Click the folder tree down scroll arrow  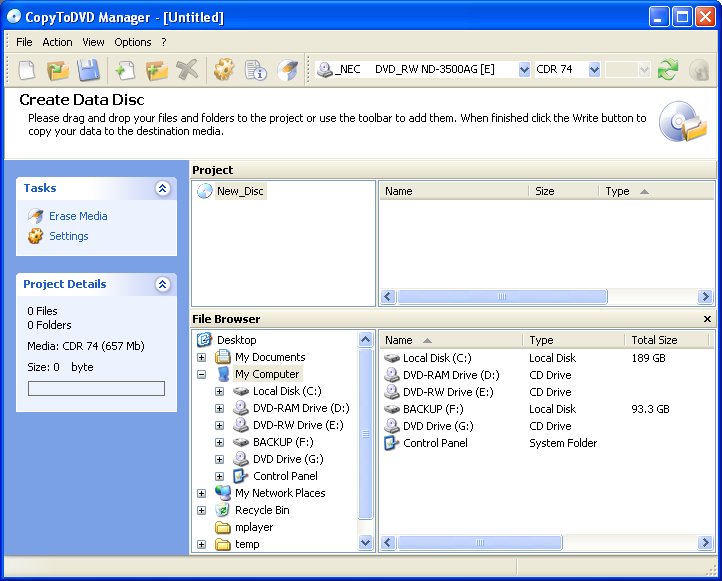click(x=366, y=542)
